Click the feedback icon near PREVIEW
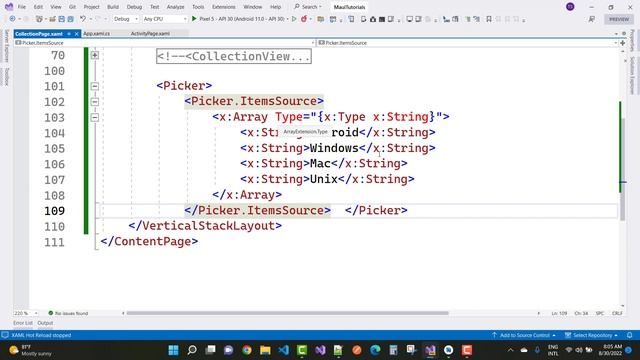 591,19
